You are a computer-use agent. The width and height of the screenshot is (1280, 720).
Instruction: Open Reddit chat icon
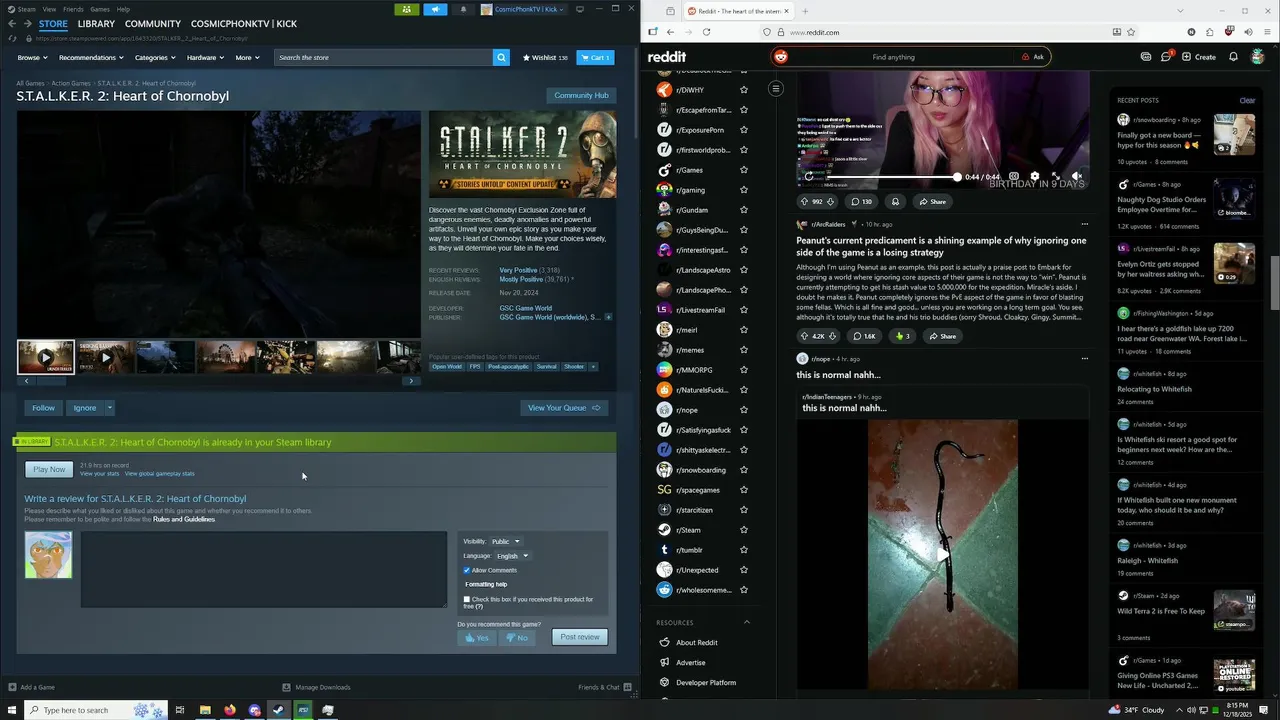point(1166,57)
